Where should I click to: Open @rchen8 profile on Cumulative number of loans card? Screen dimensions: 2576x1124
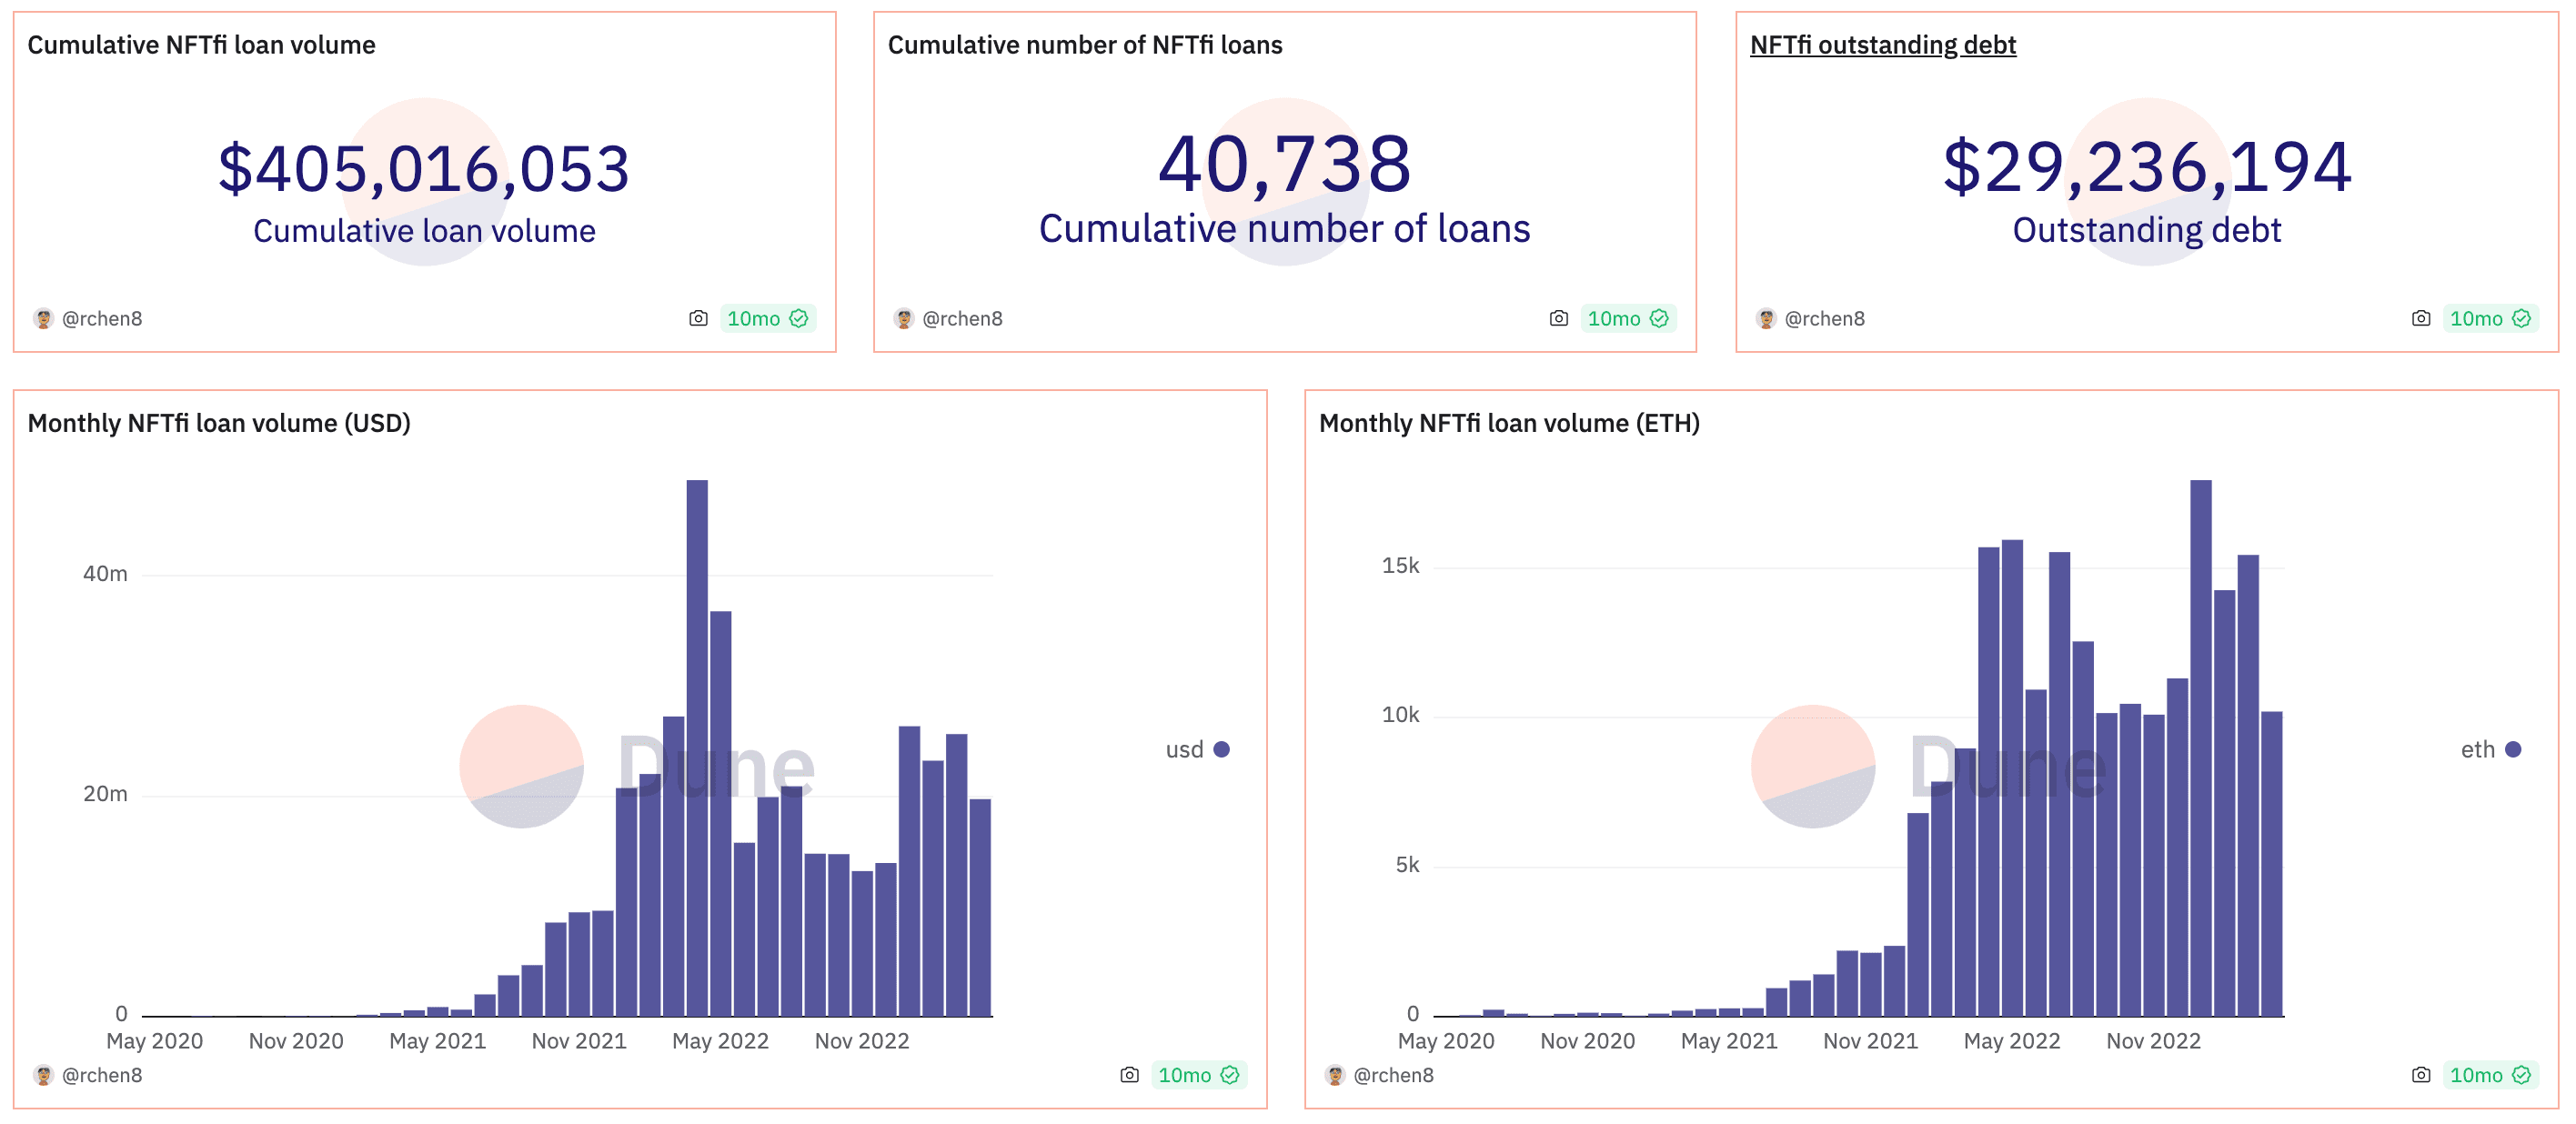point(962,318)
